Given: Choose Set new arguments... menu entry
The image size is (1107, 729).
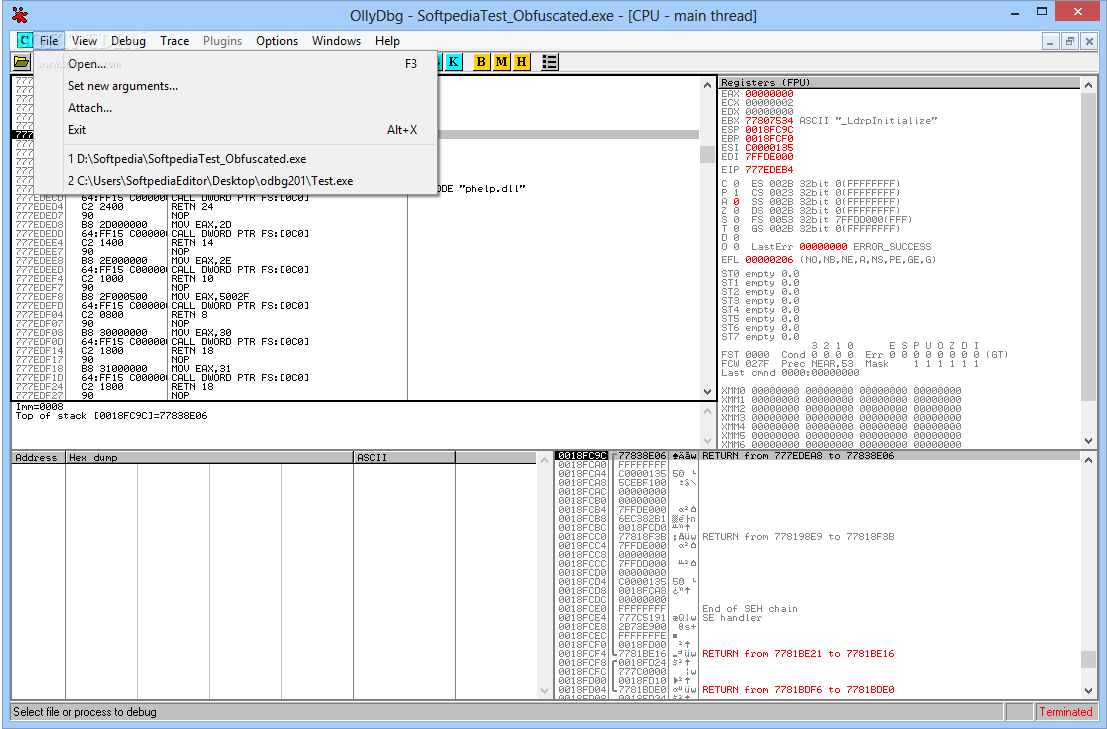Looking at the screenshot, I should pos(236,85).
